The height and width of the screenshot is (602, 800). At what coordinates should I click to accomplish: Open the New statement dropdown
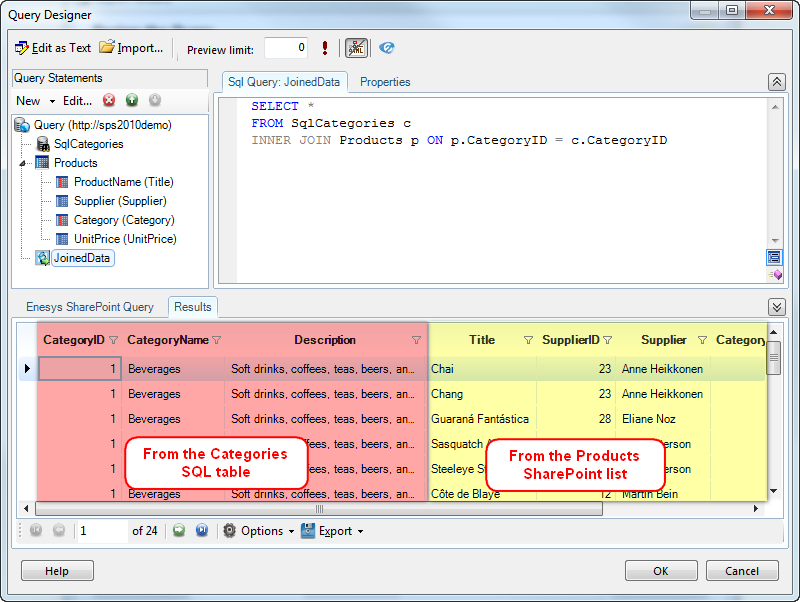33,100
